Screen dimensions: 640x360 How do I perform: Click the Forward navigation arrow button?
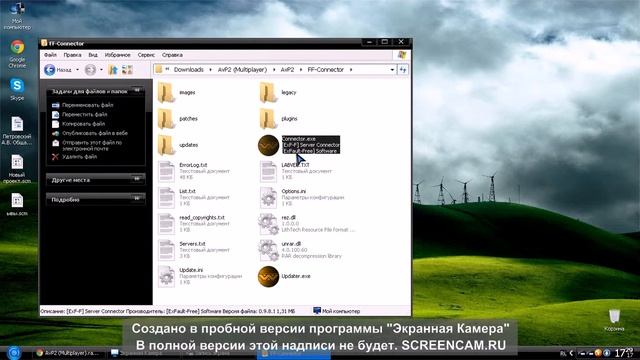(90, 70)
